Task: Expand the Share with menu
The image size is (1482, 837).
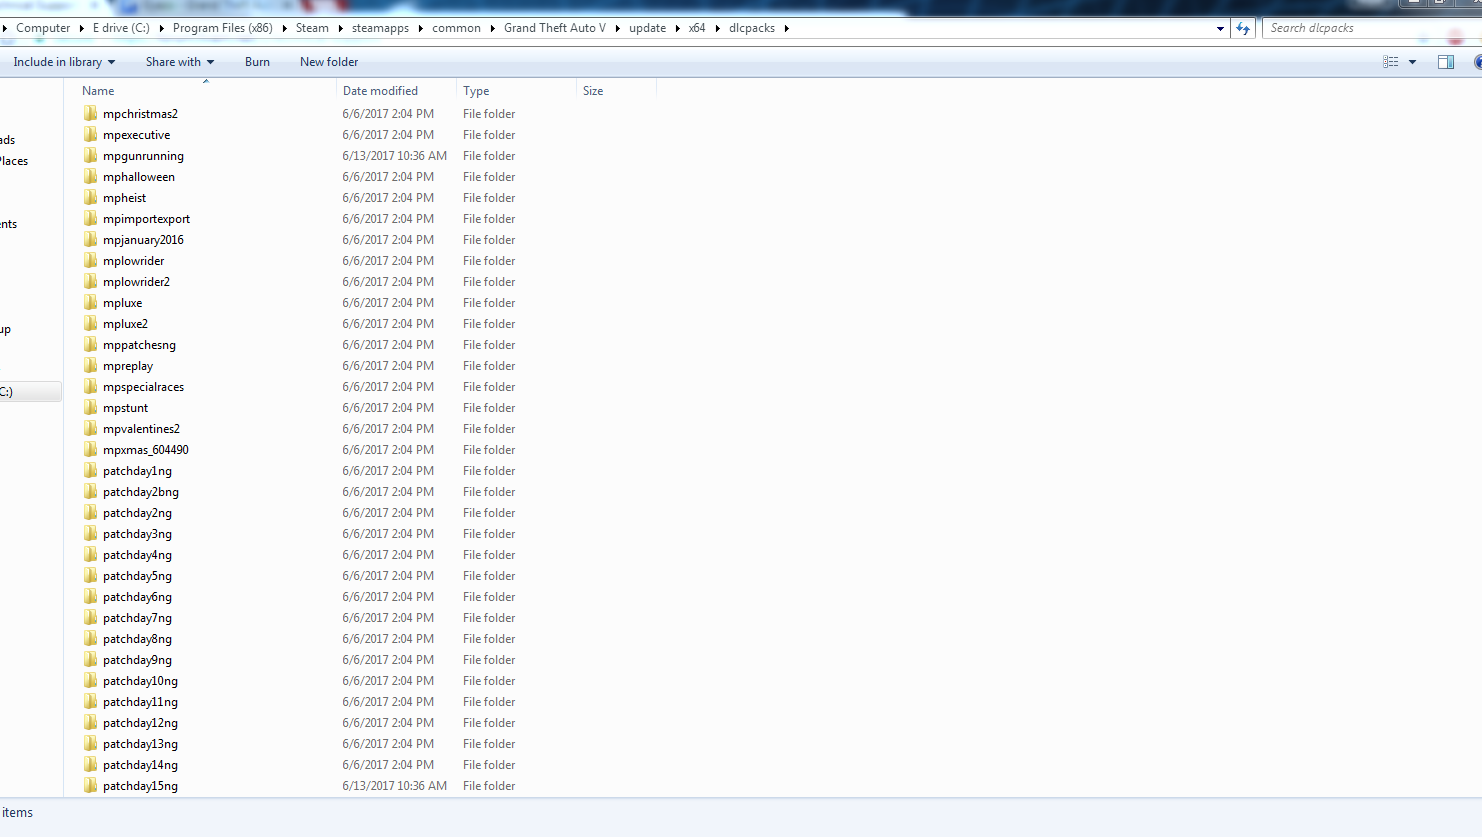Action: (180, 62)
